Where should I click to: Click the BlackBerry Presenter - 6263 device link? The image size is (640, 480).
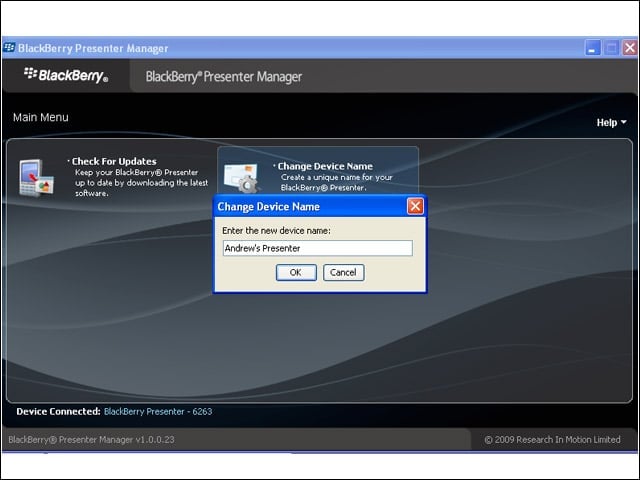(x=158, y=411)
